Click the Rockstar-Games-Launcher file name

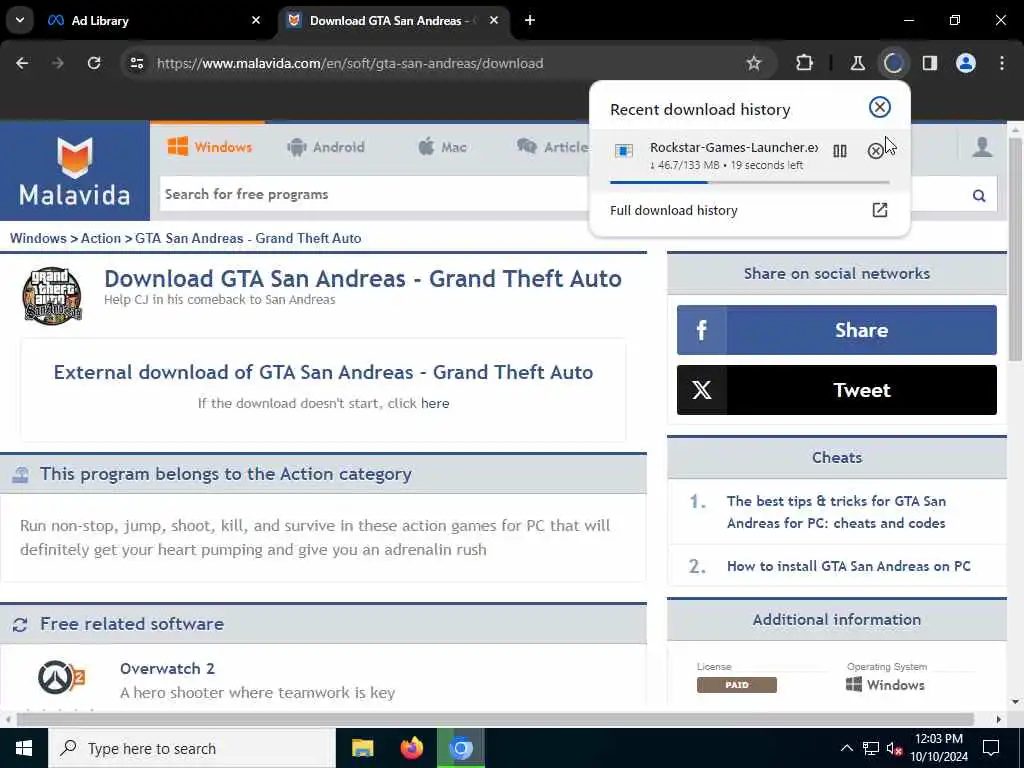pyautogui.click(x=734, y=148)
